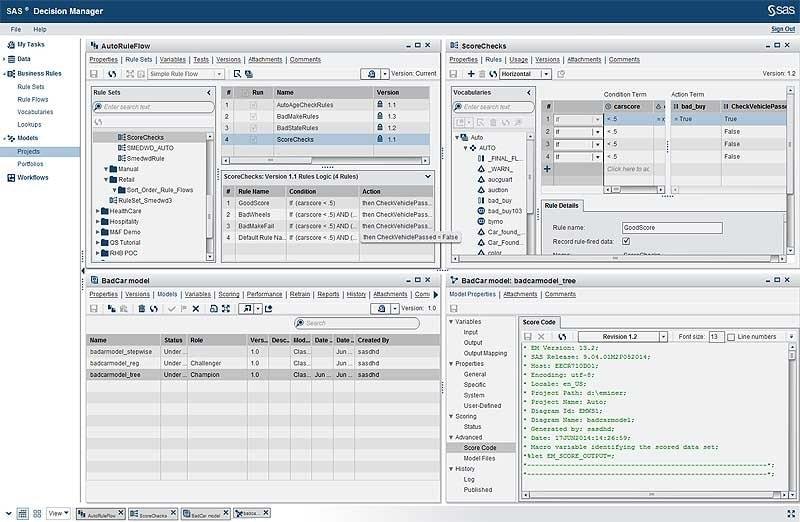Screen dimensions: 800x522
Task: Toggle Run checkbox for BadMakeRules
Action: pos(253,116)
